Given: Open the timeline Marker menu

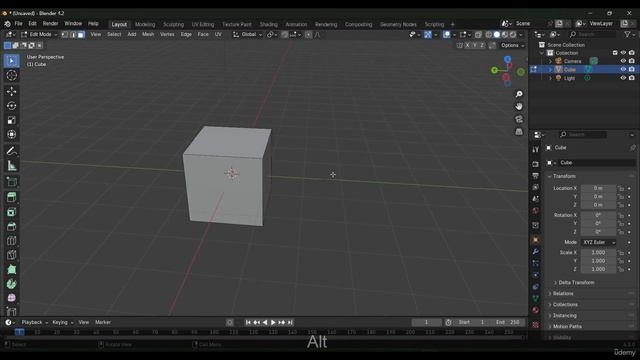Looking at the screenshot, I should (x=103, y=322).
